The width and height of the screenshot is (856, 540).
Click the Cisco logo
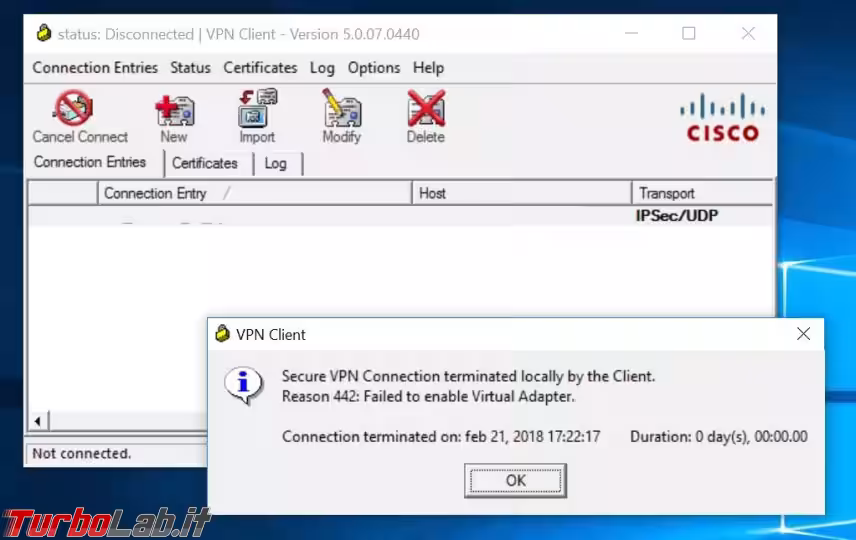coord(722,117)
